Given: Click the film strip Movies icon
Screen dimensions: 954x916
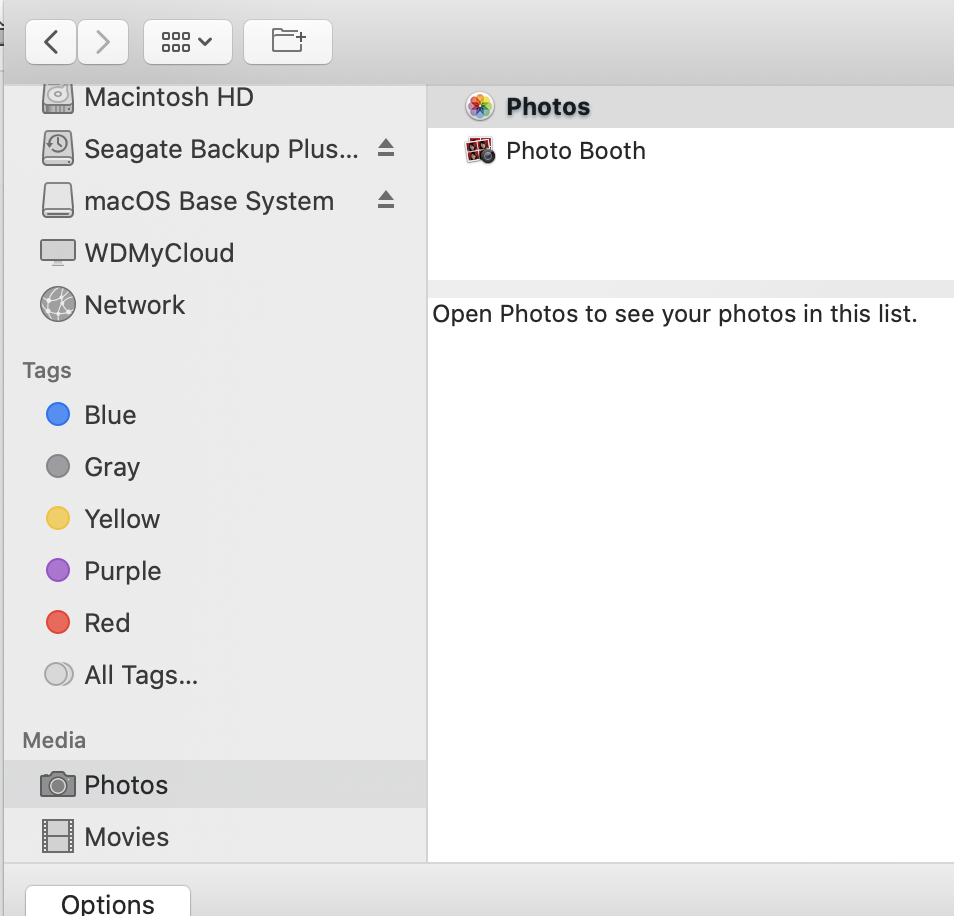Looking at the screenshot, I should (x=58, y=836).
